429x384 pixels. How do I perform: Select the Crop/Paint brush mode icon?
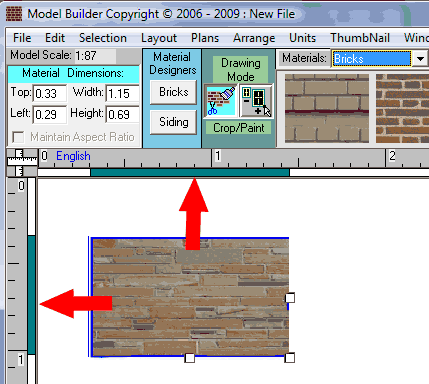click(221, 101)
